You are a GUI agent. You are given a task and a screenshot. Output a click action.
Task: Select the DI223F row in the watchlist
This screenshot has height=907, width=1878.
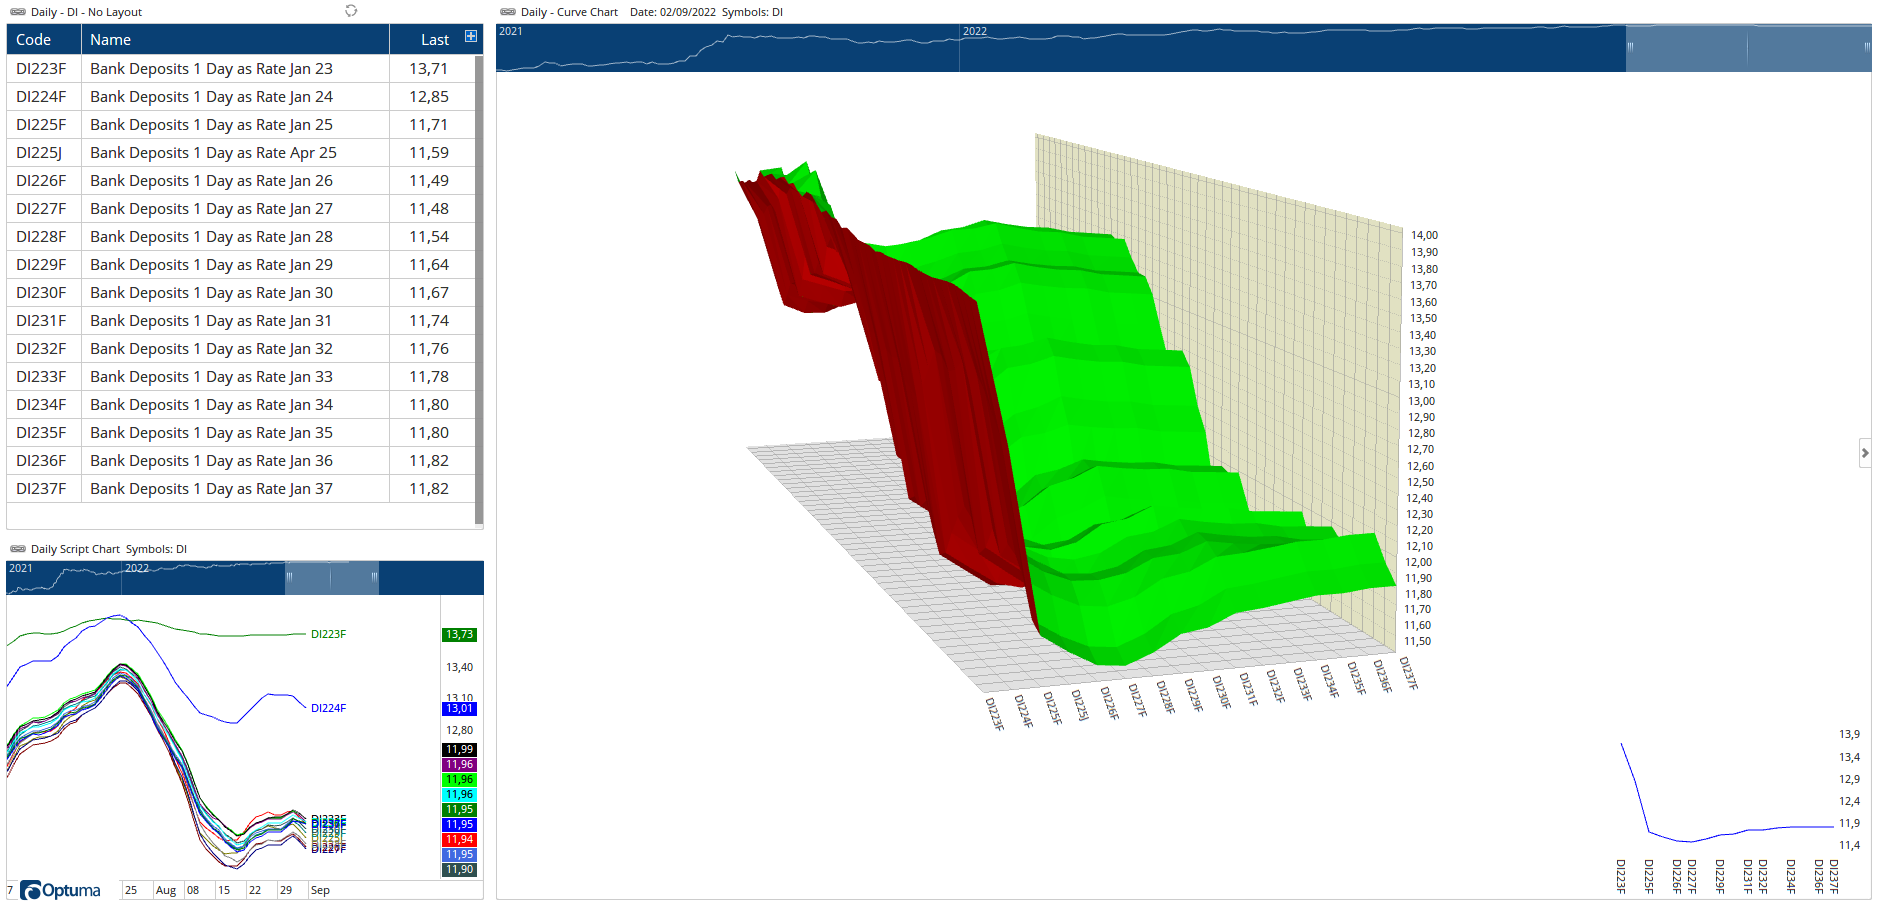[x=41, y=69]
